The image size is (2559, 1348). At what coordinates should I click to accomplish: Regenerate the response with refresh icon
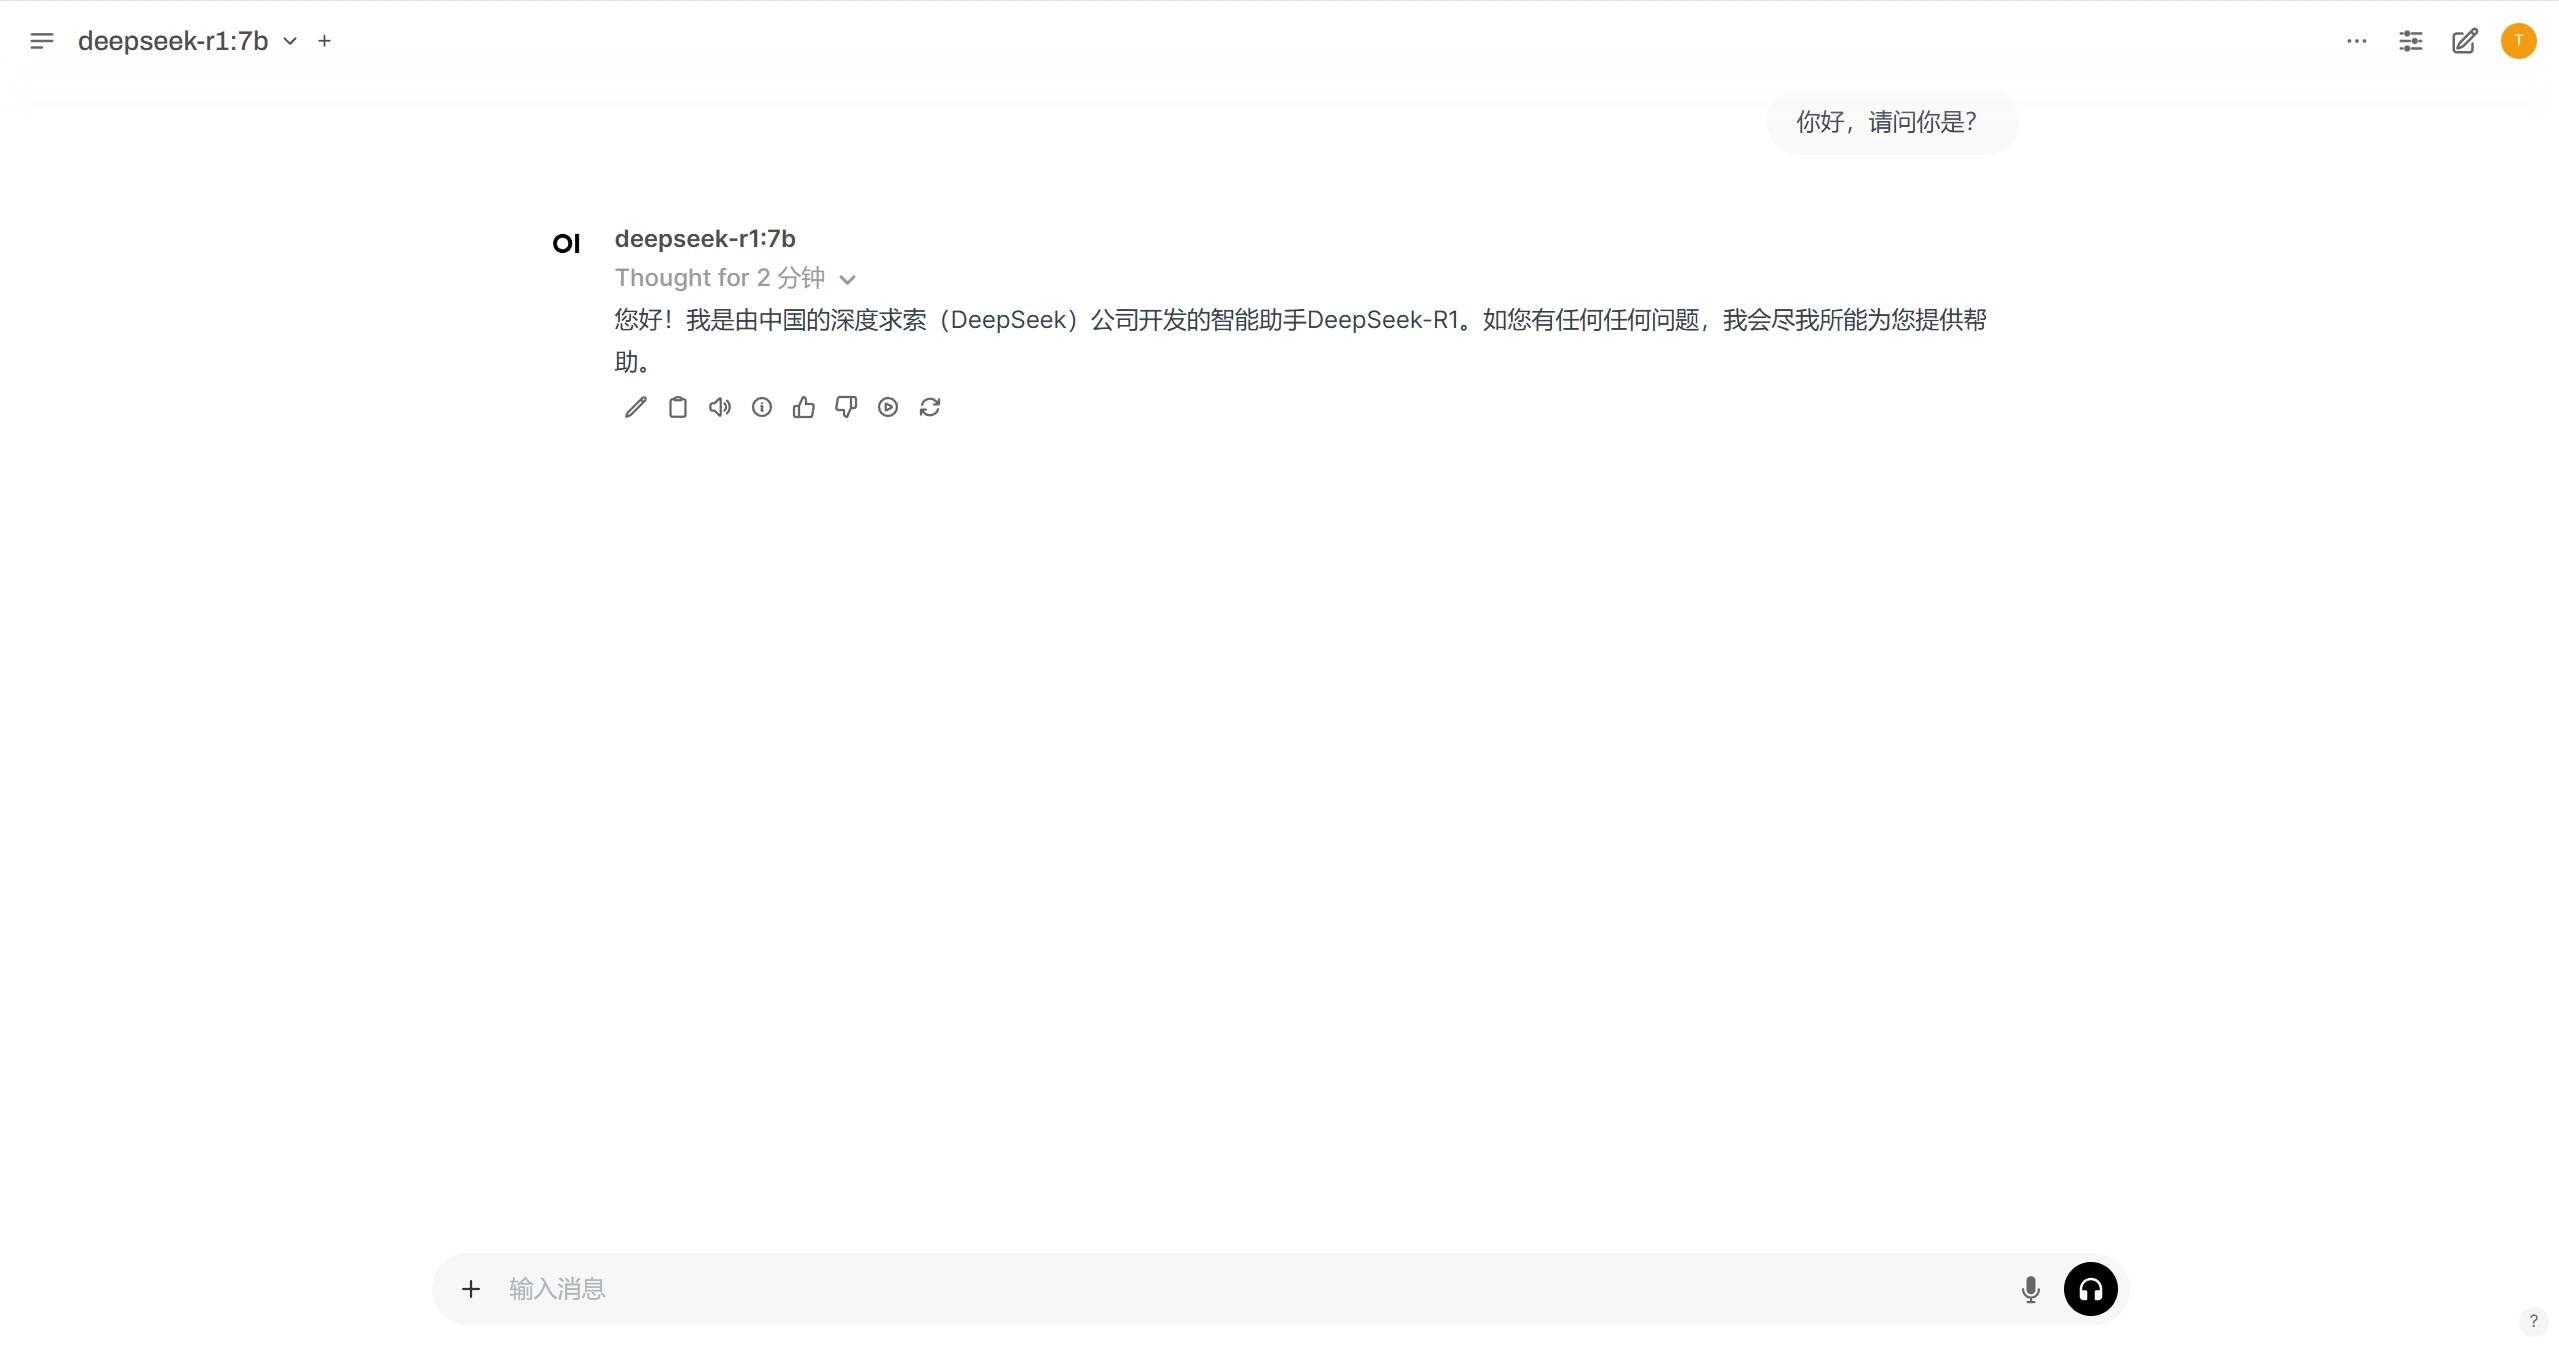point(930,407)
